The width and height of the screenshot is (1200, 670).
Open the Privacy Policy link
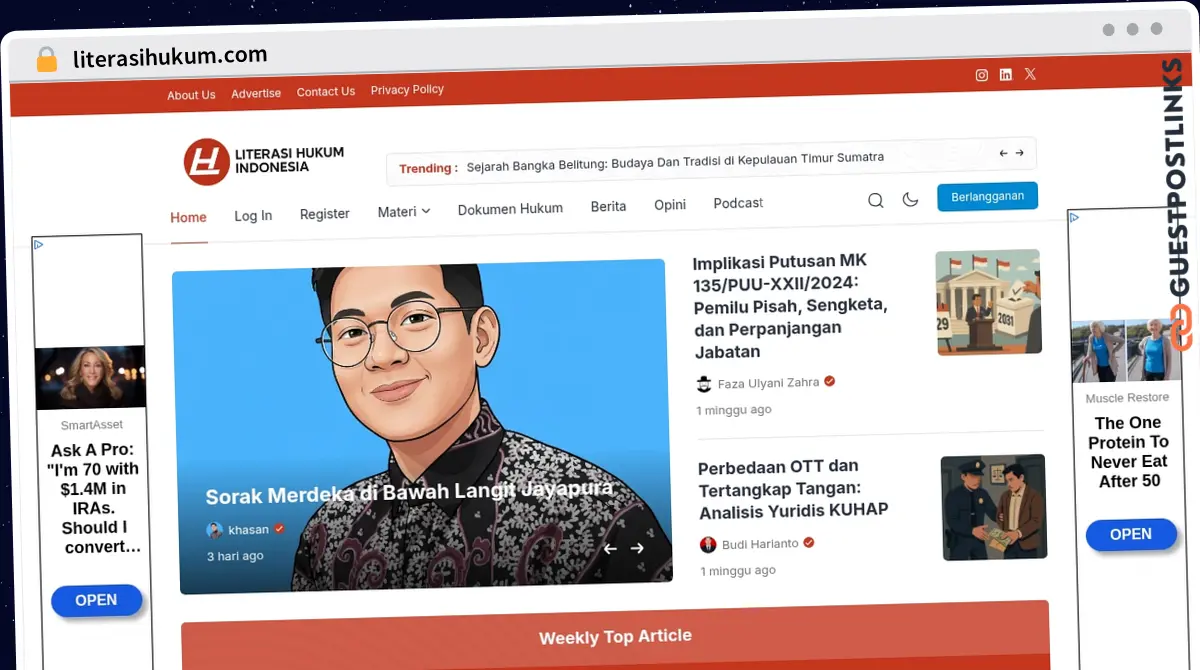click(407, 90)
